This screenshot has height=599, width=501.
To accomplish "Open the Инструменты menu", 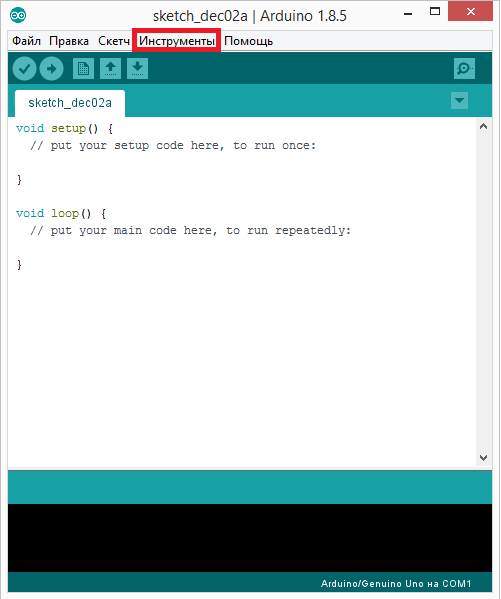I will point(177,40).
